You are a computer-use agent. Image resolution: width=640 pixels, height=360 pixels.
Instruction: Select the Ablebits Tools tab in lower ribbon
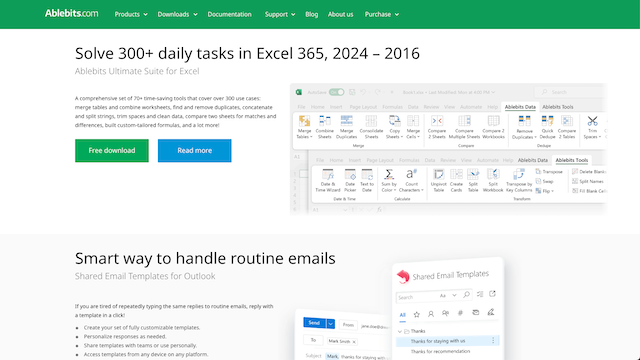(x=571, y=160)
